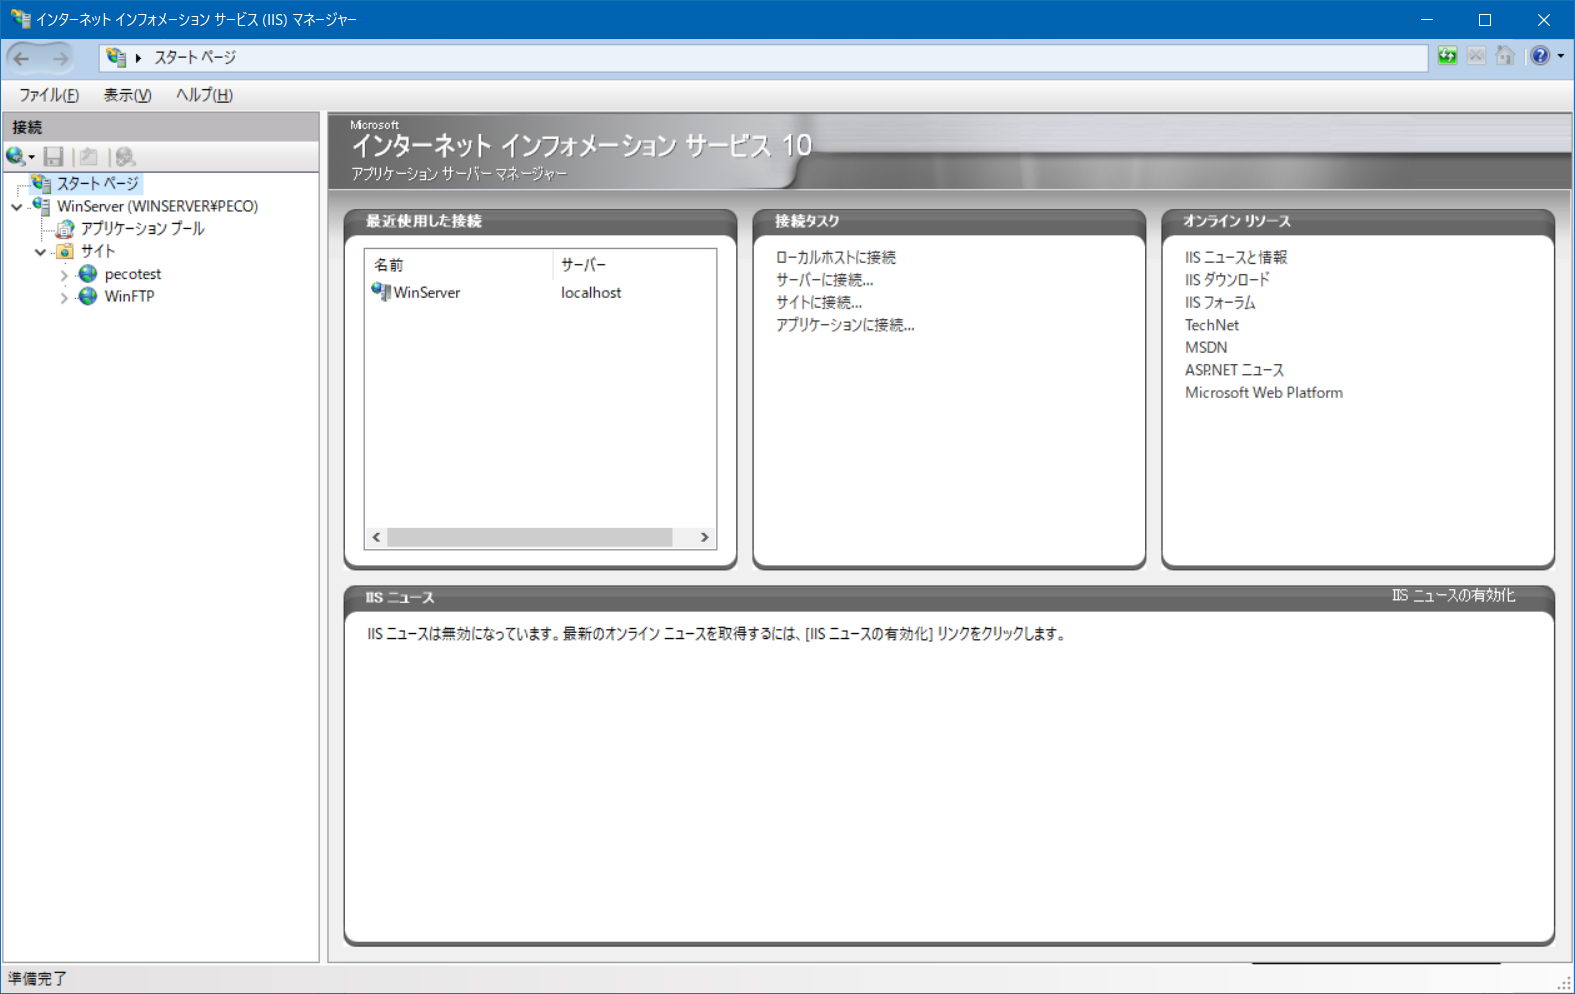Click the アプリケーション プール icon

click(x=65, y=229)
